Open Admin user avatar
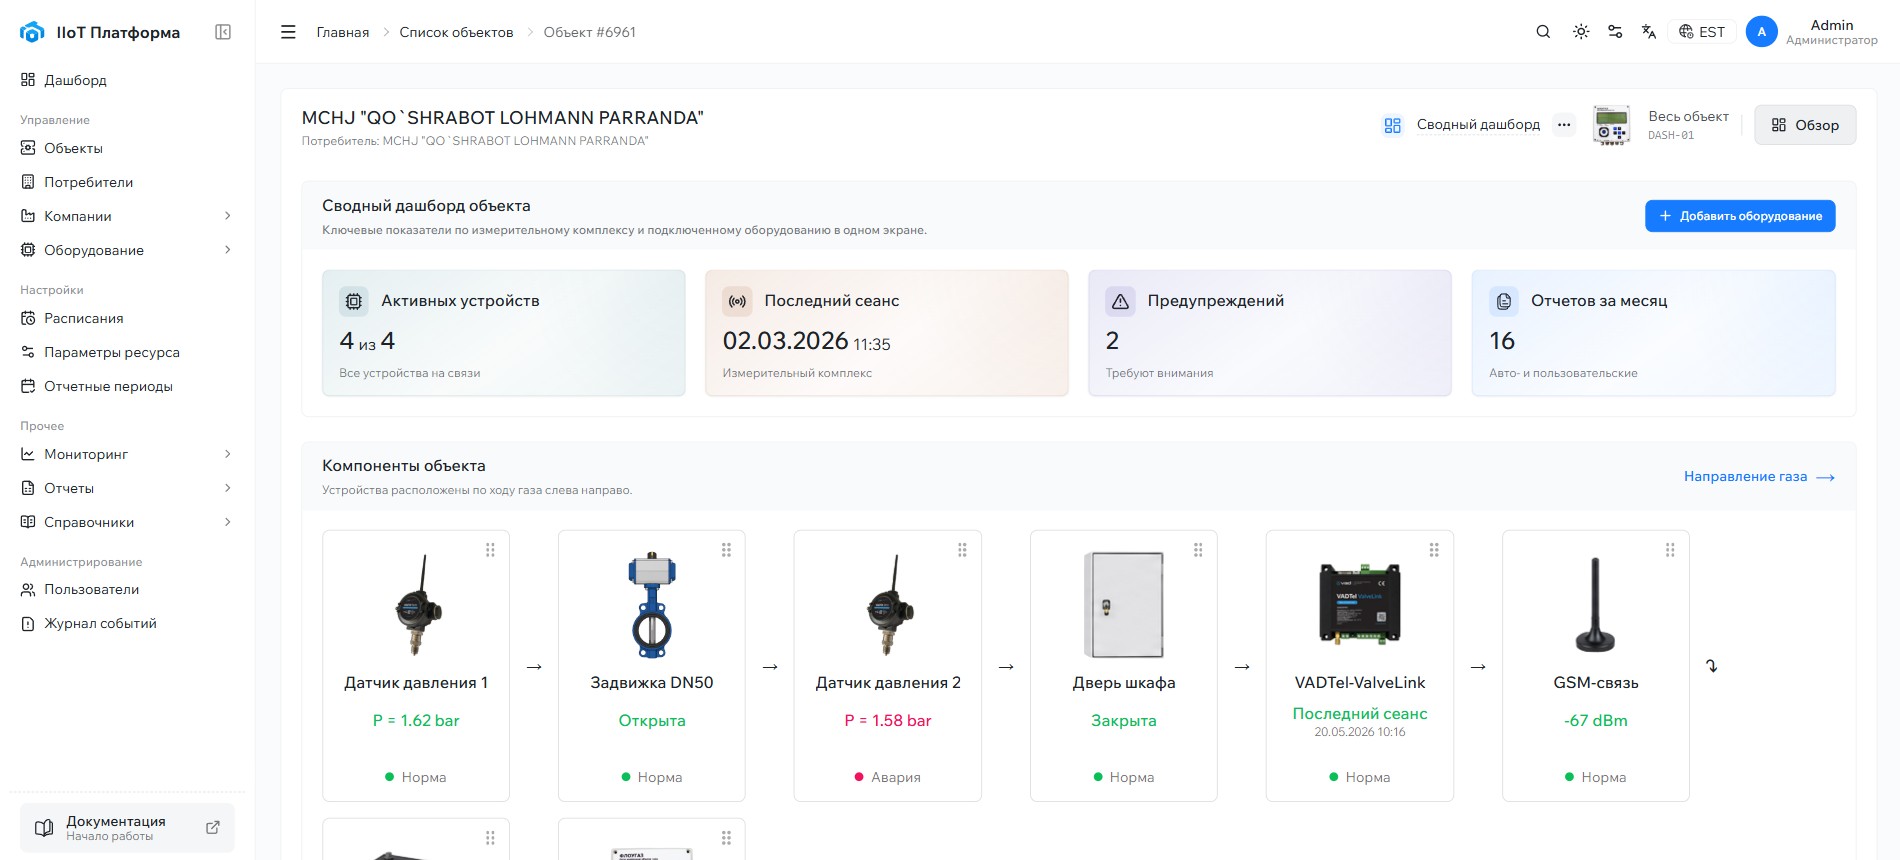This screenshot has height=860, width=1900. pyautogui.click(x=1761, y=32)
